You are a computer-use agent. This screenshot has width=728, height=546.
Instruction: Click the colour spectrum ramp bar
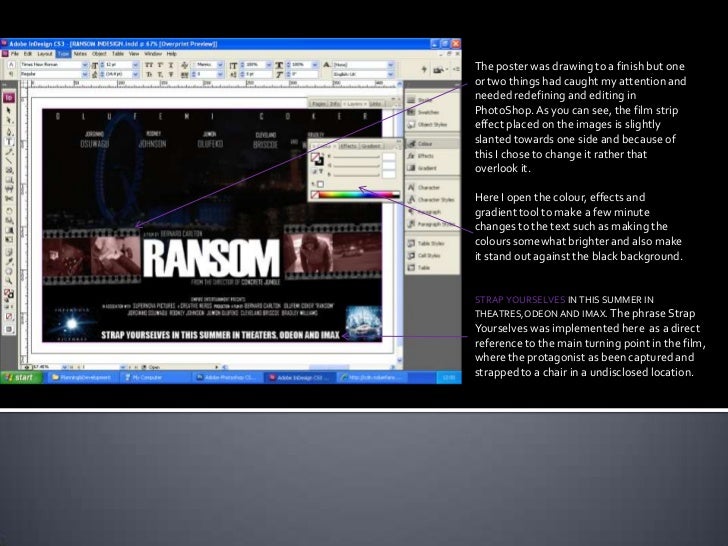click(359, 195)
